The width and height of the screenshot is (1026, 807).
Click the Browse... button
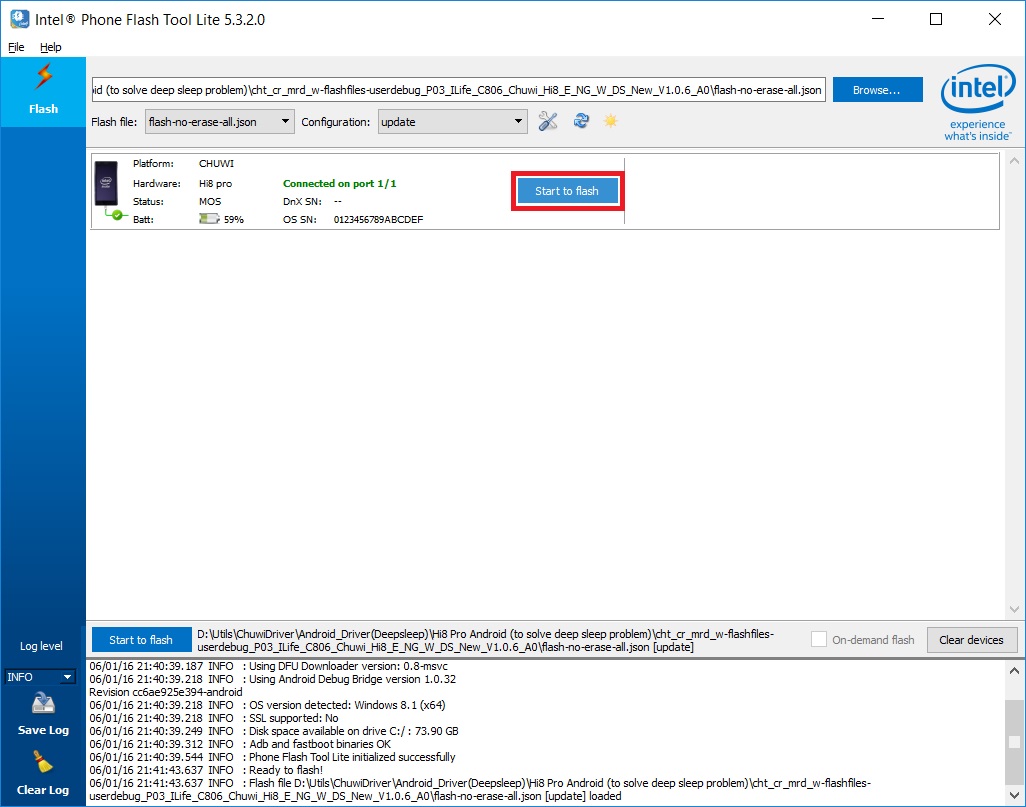[x=877, y=90]
